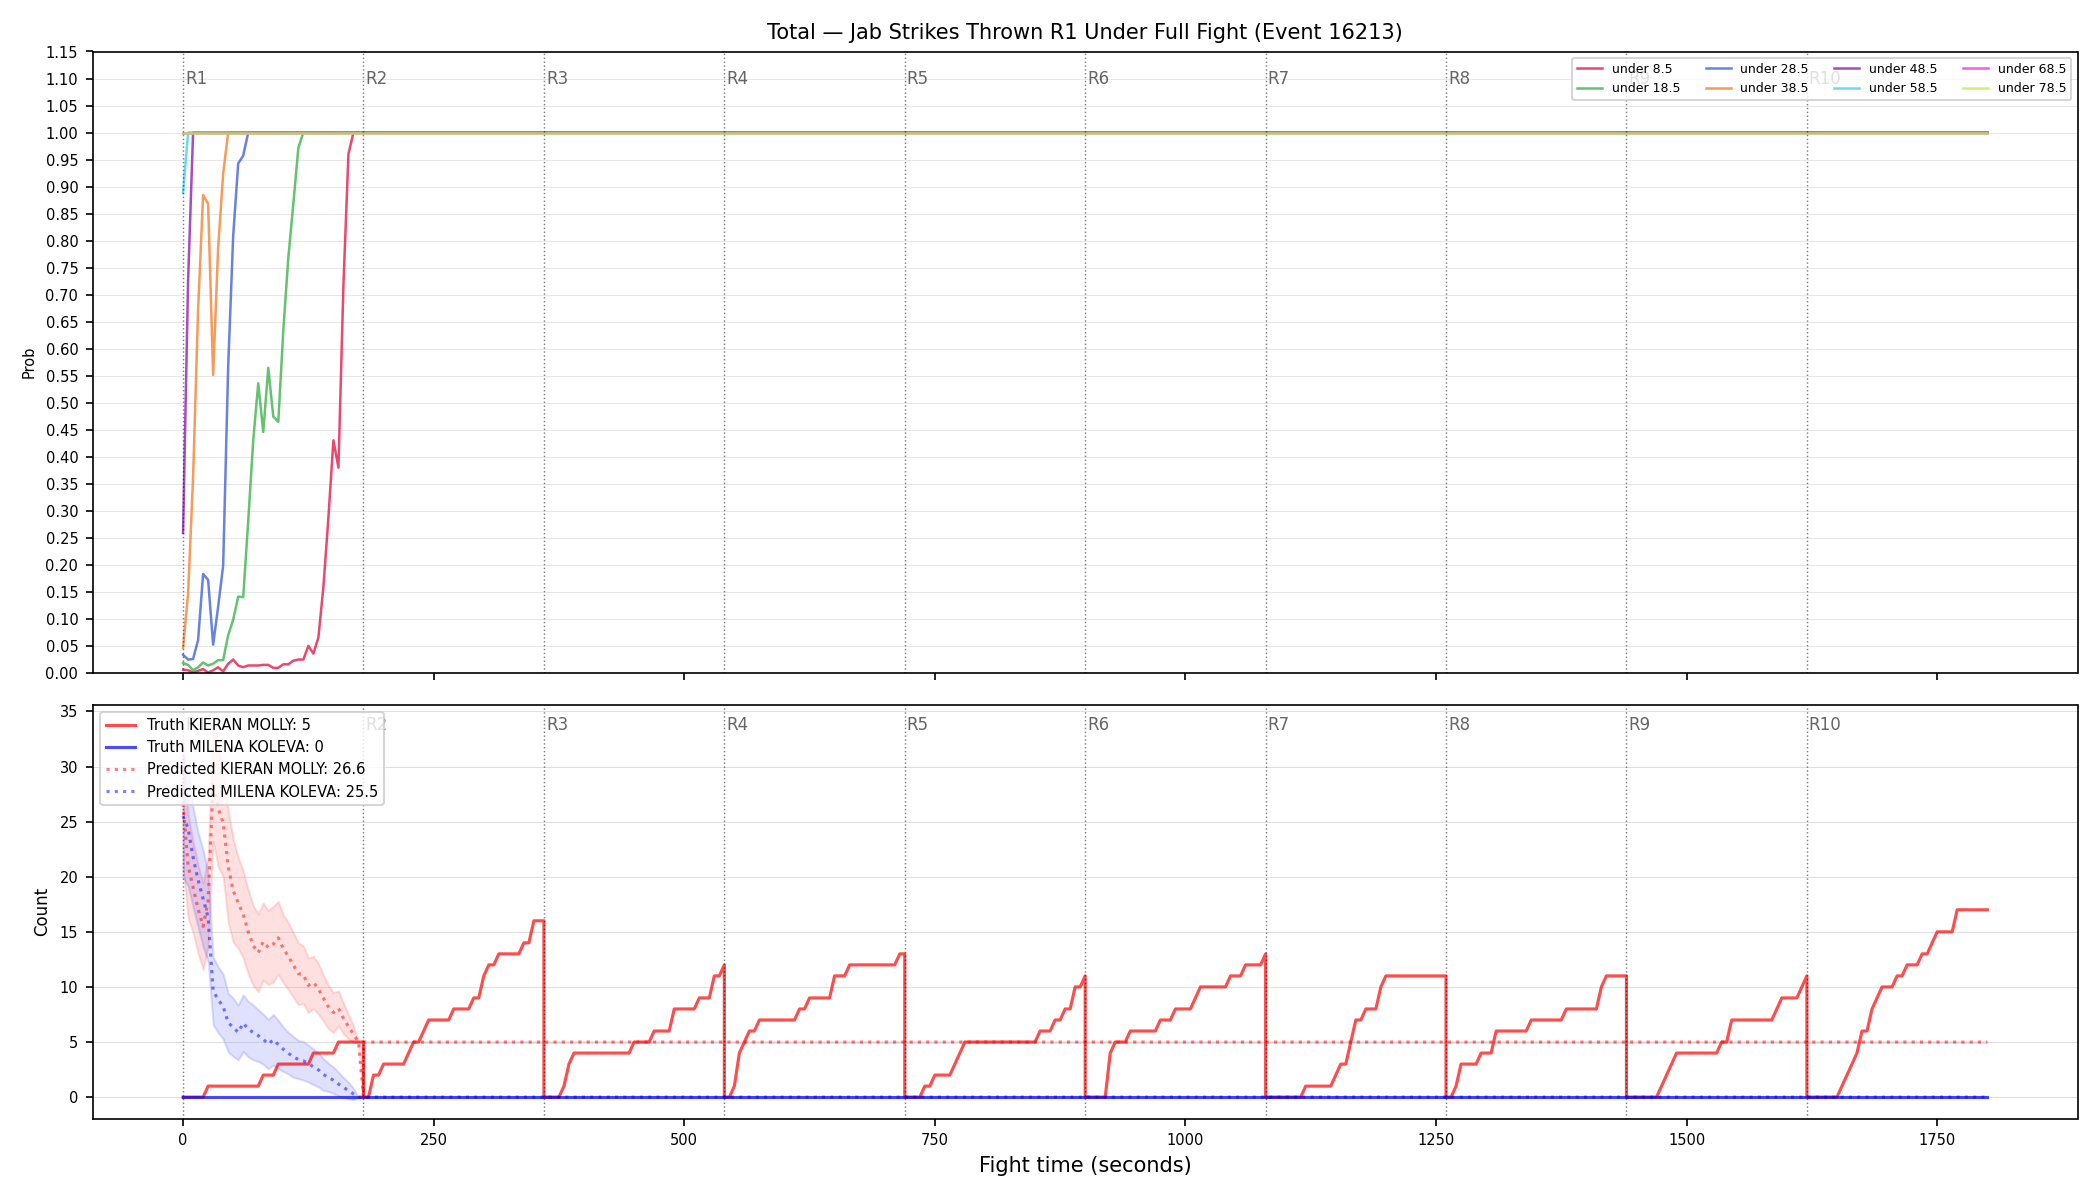Select the 'under 38.5' legend entry
Screen dimensions: 2100x1200
(x=1756, y=88)
